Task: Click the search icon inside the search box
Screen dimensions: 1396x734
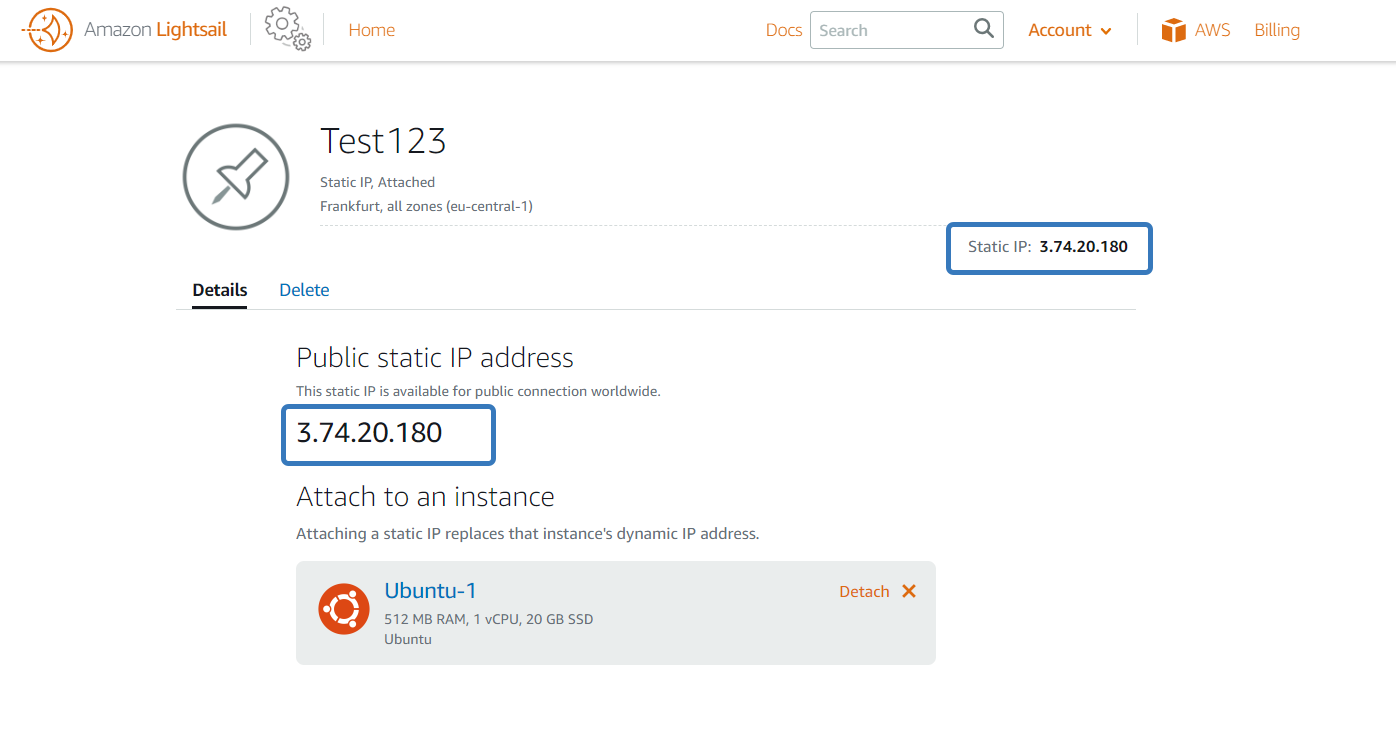Action: tap(982, 29)
